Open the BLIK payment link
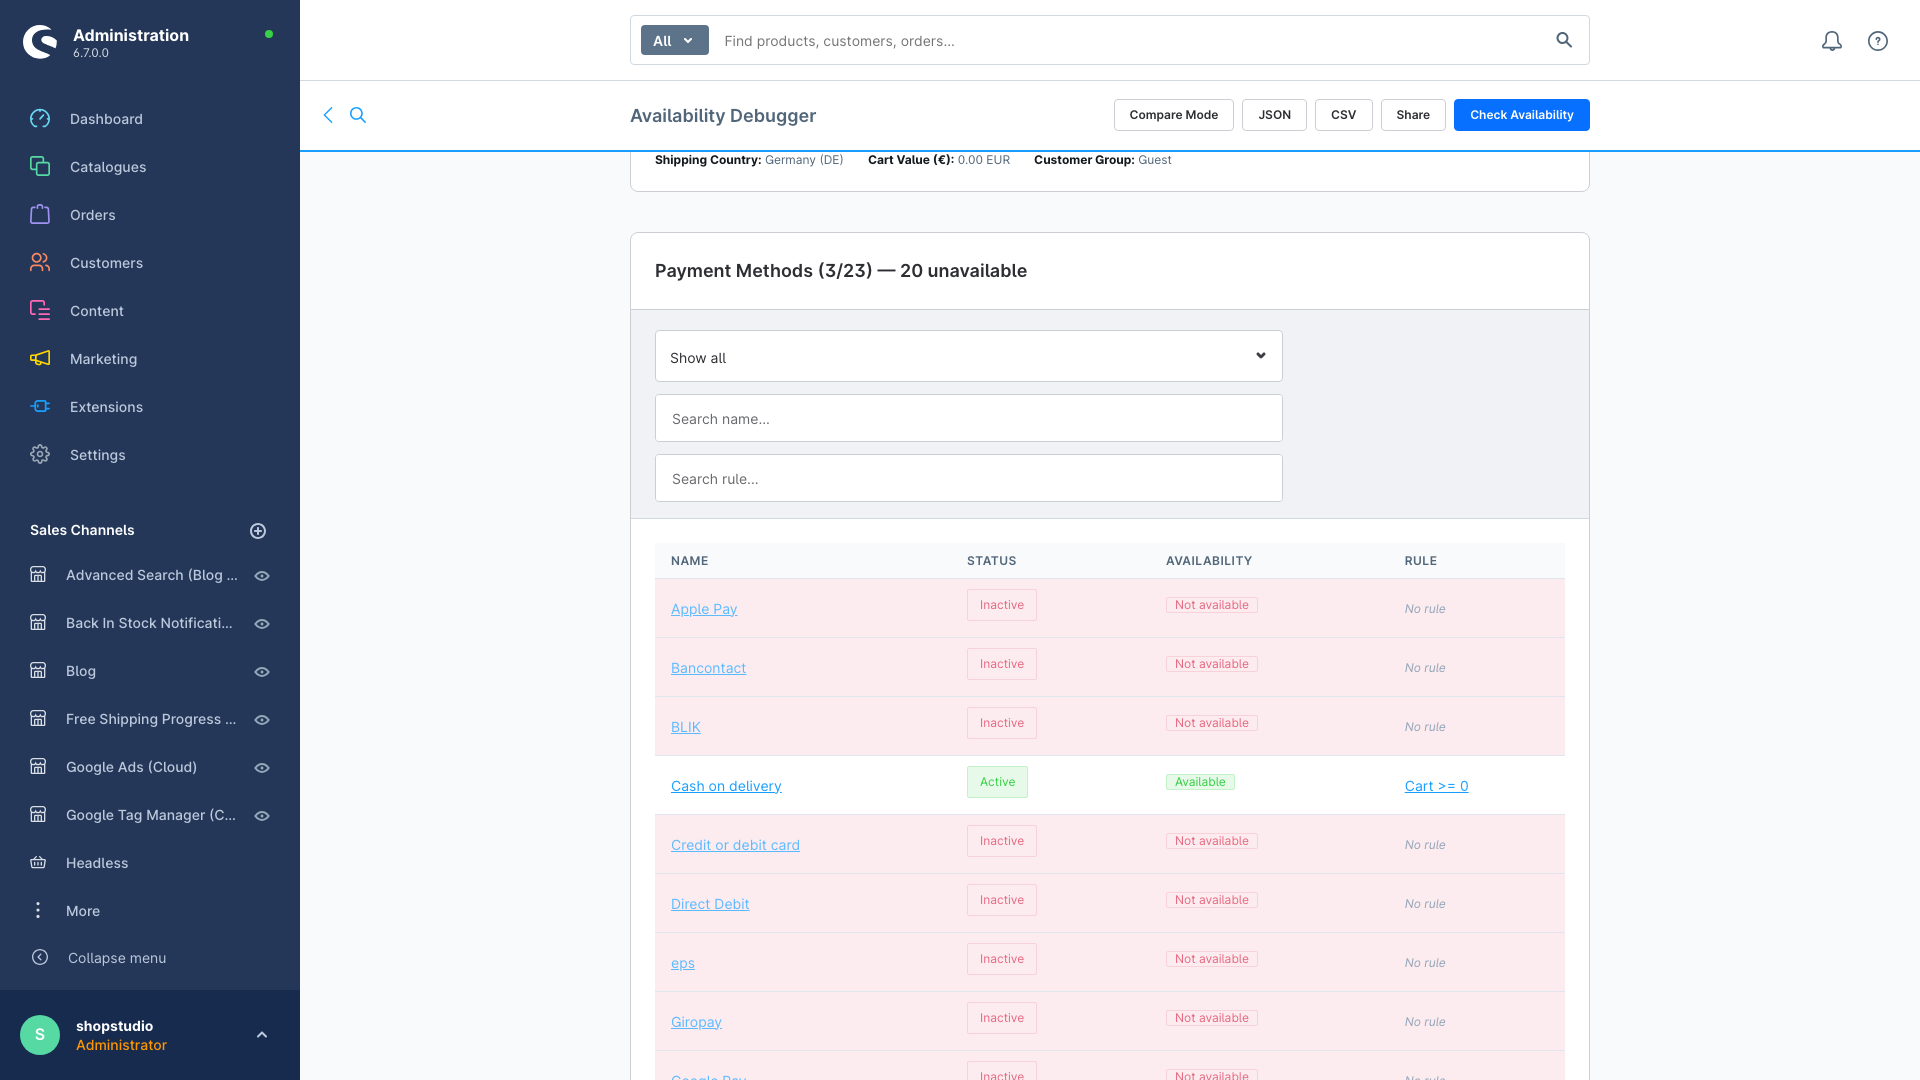This screenshot has height=1080, width=1920. click(x=686, y=727)
